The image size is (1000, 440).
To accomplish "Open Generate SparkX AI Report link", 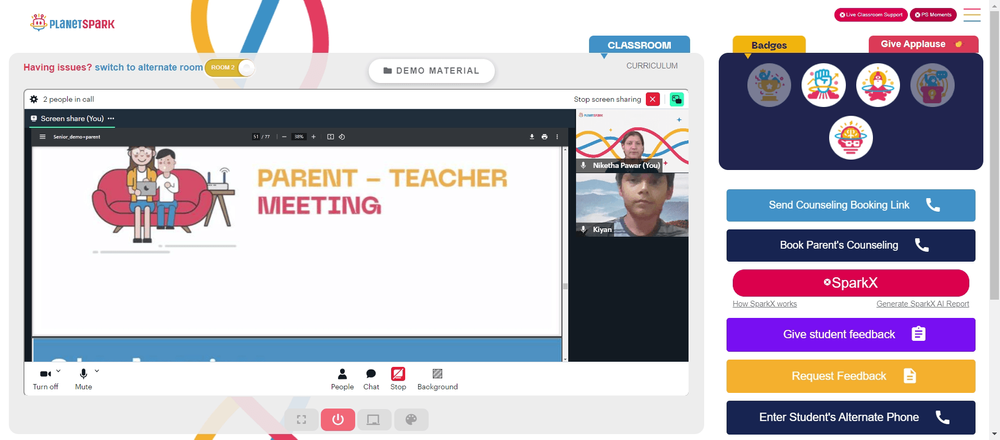I will click(923, 304).
